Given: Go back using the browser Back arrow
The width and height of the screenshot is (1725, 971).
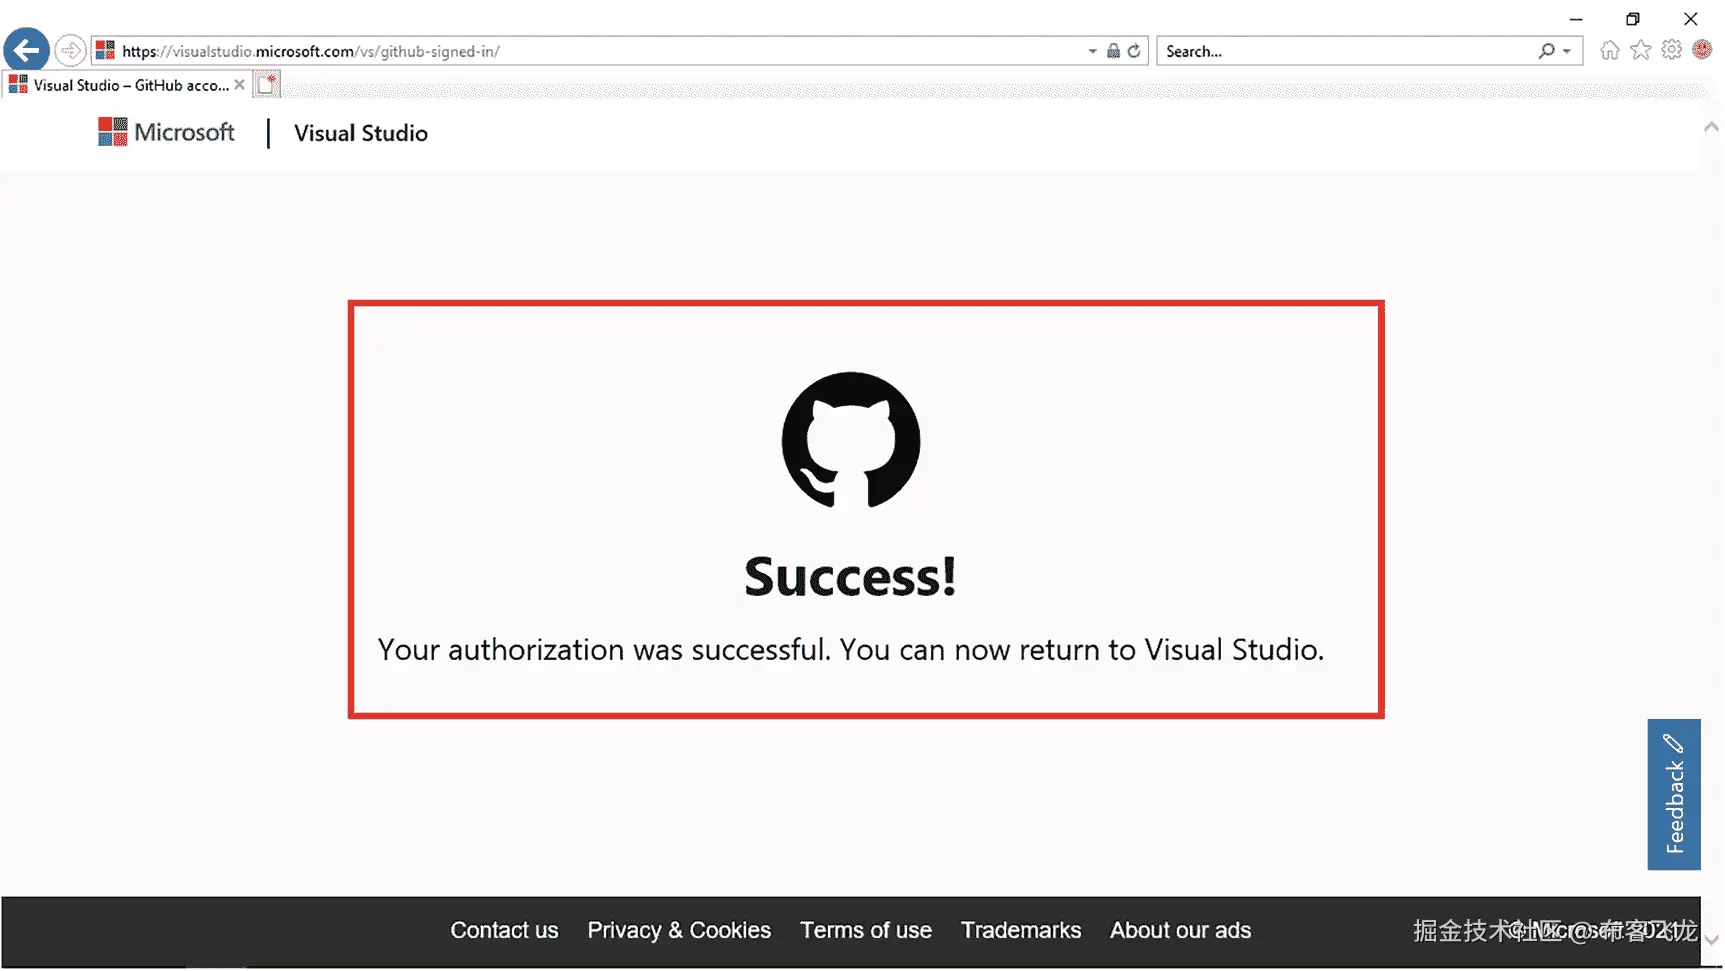Looking at the screenshot, I should click(x=27, y=50).
